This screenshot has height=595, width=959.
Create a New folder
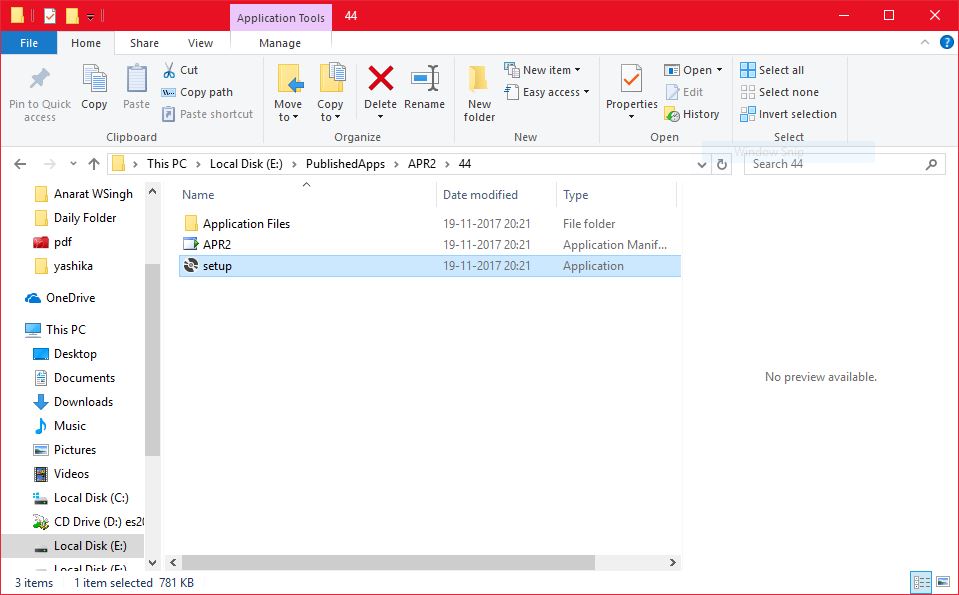coord(479,92)
